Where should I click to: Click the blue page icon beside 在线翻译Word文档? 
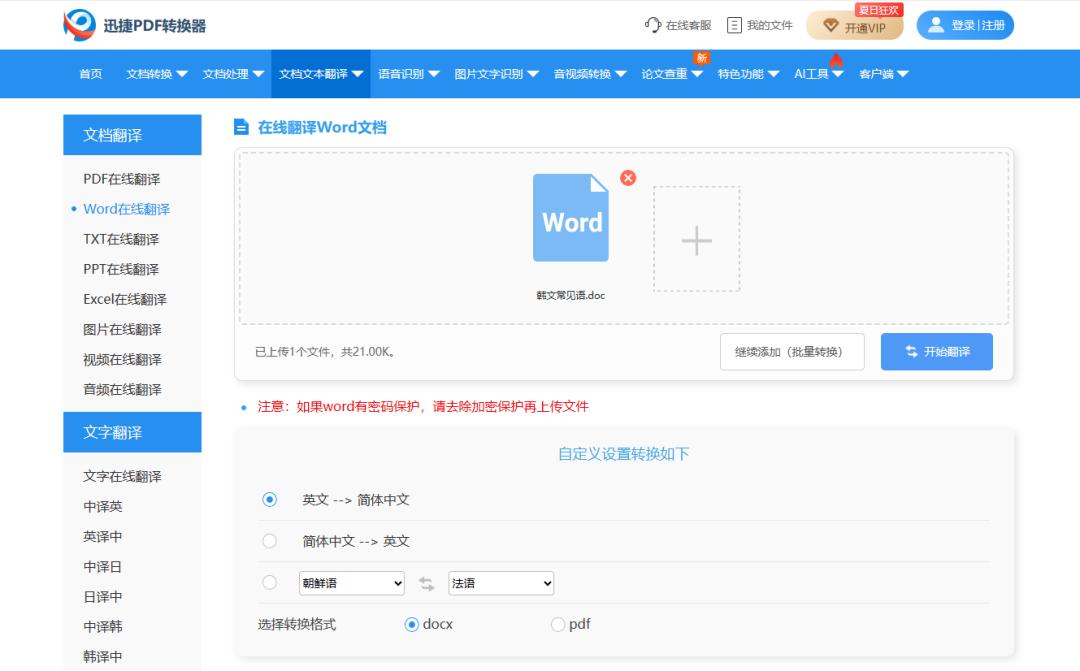pos(241,127)
